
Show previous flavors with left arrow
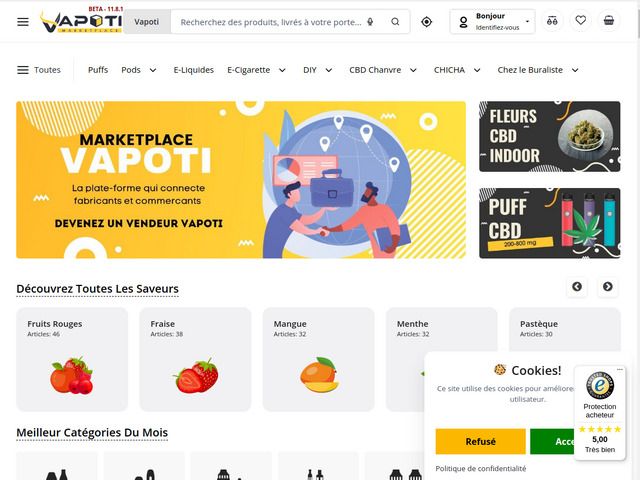[577, 287]
